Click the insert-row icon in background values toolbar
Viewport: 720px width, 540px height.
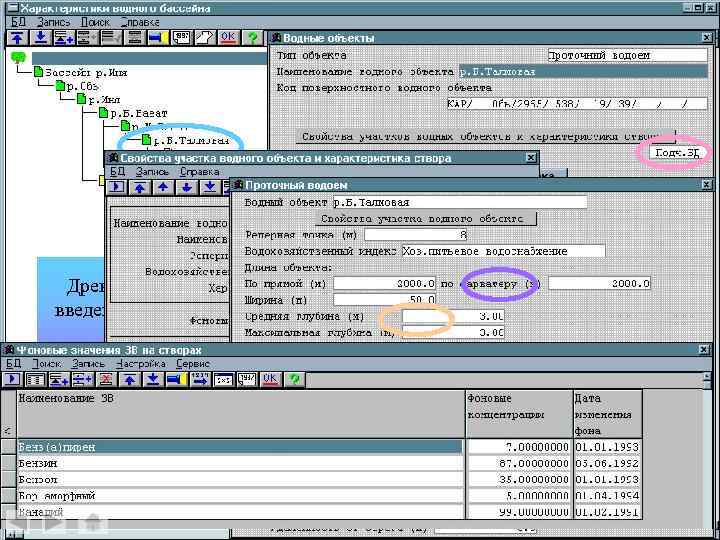(x=83, y=380)
